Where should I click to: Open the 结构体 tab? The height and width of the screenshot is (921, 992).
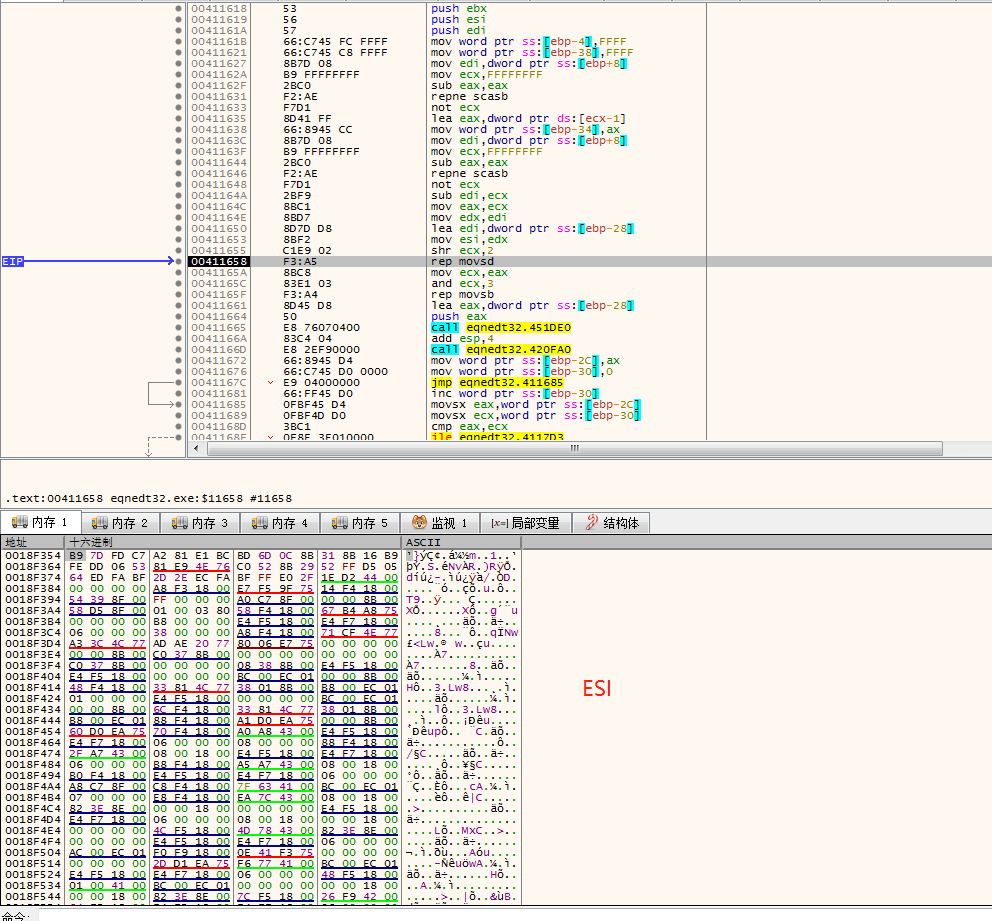[x=612, y=523]
